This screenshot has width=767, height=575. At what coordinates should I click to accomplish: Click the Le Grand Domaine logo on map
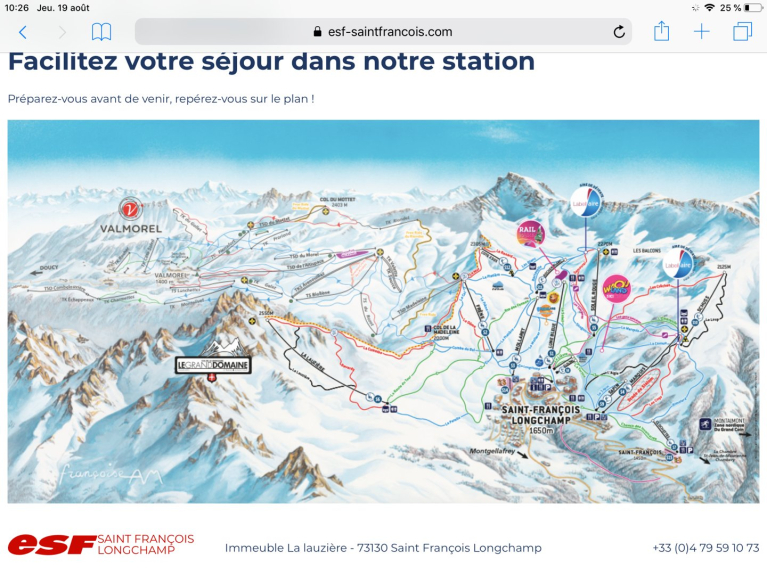tap(213, 365)
